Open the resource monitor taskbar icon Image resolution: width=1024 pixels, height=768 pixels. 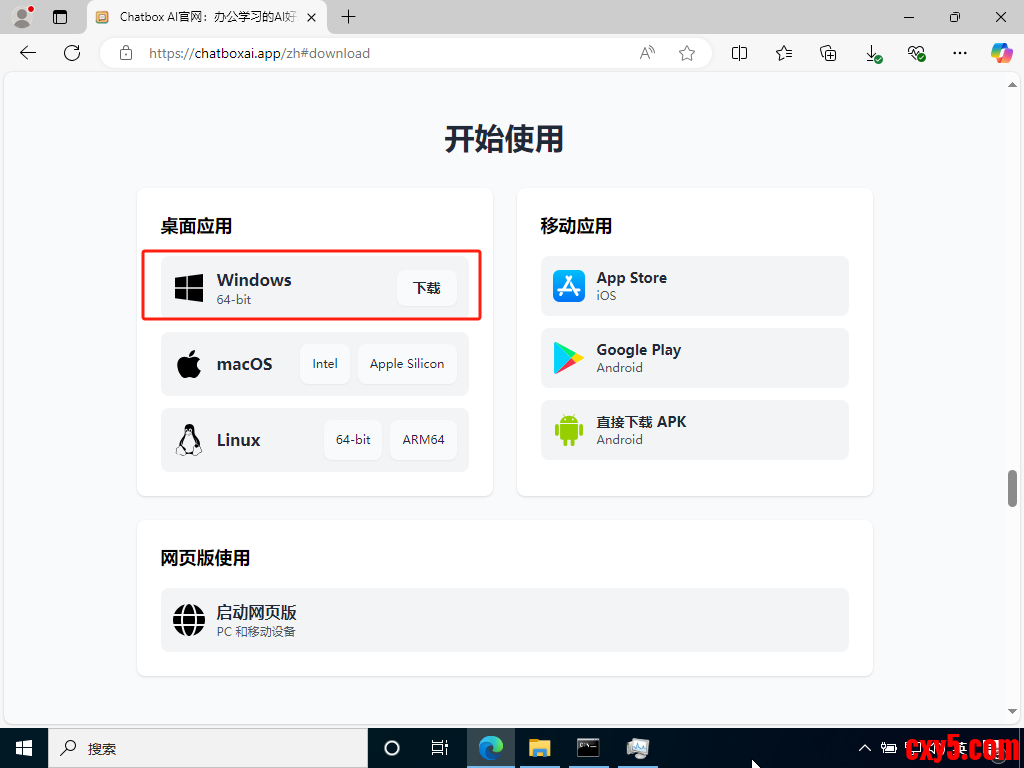click(637, 748)
